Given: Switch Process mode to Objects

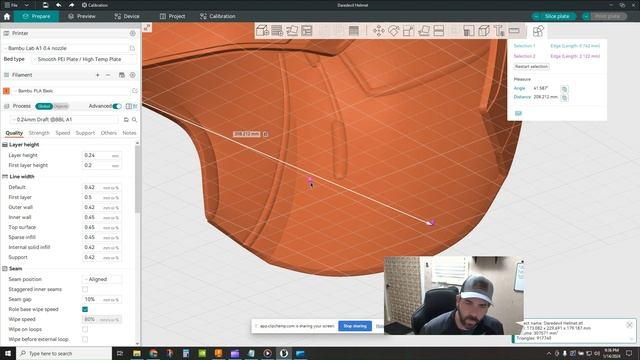Looking at the screenshot, I should [61, 106].
